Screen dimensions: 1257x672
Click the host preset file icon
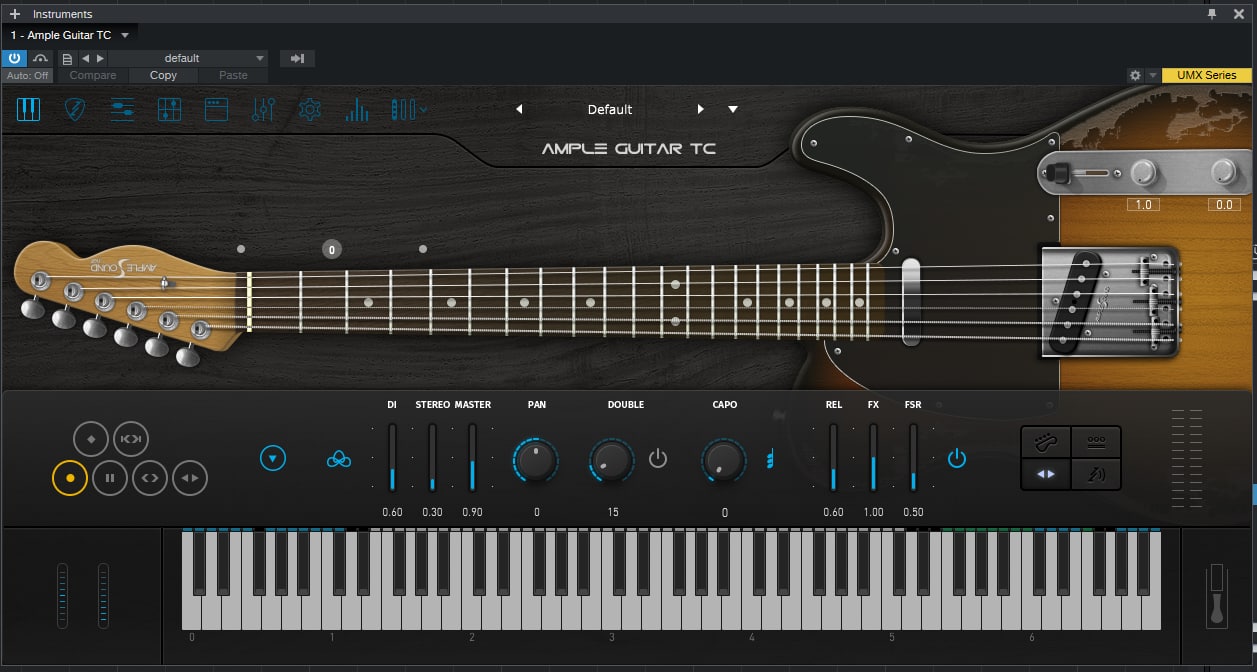[67, 58]
